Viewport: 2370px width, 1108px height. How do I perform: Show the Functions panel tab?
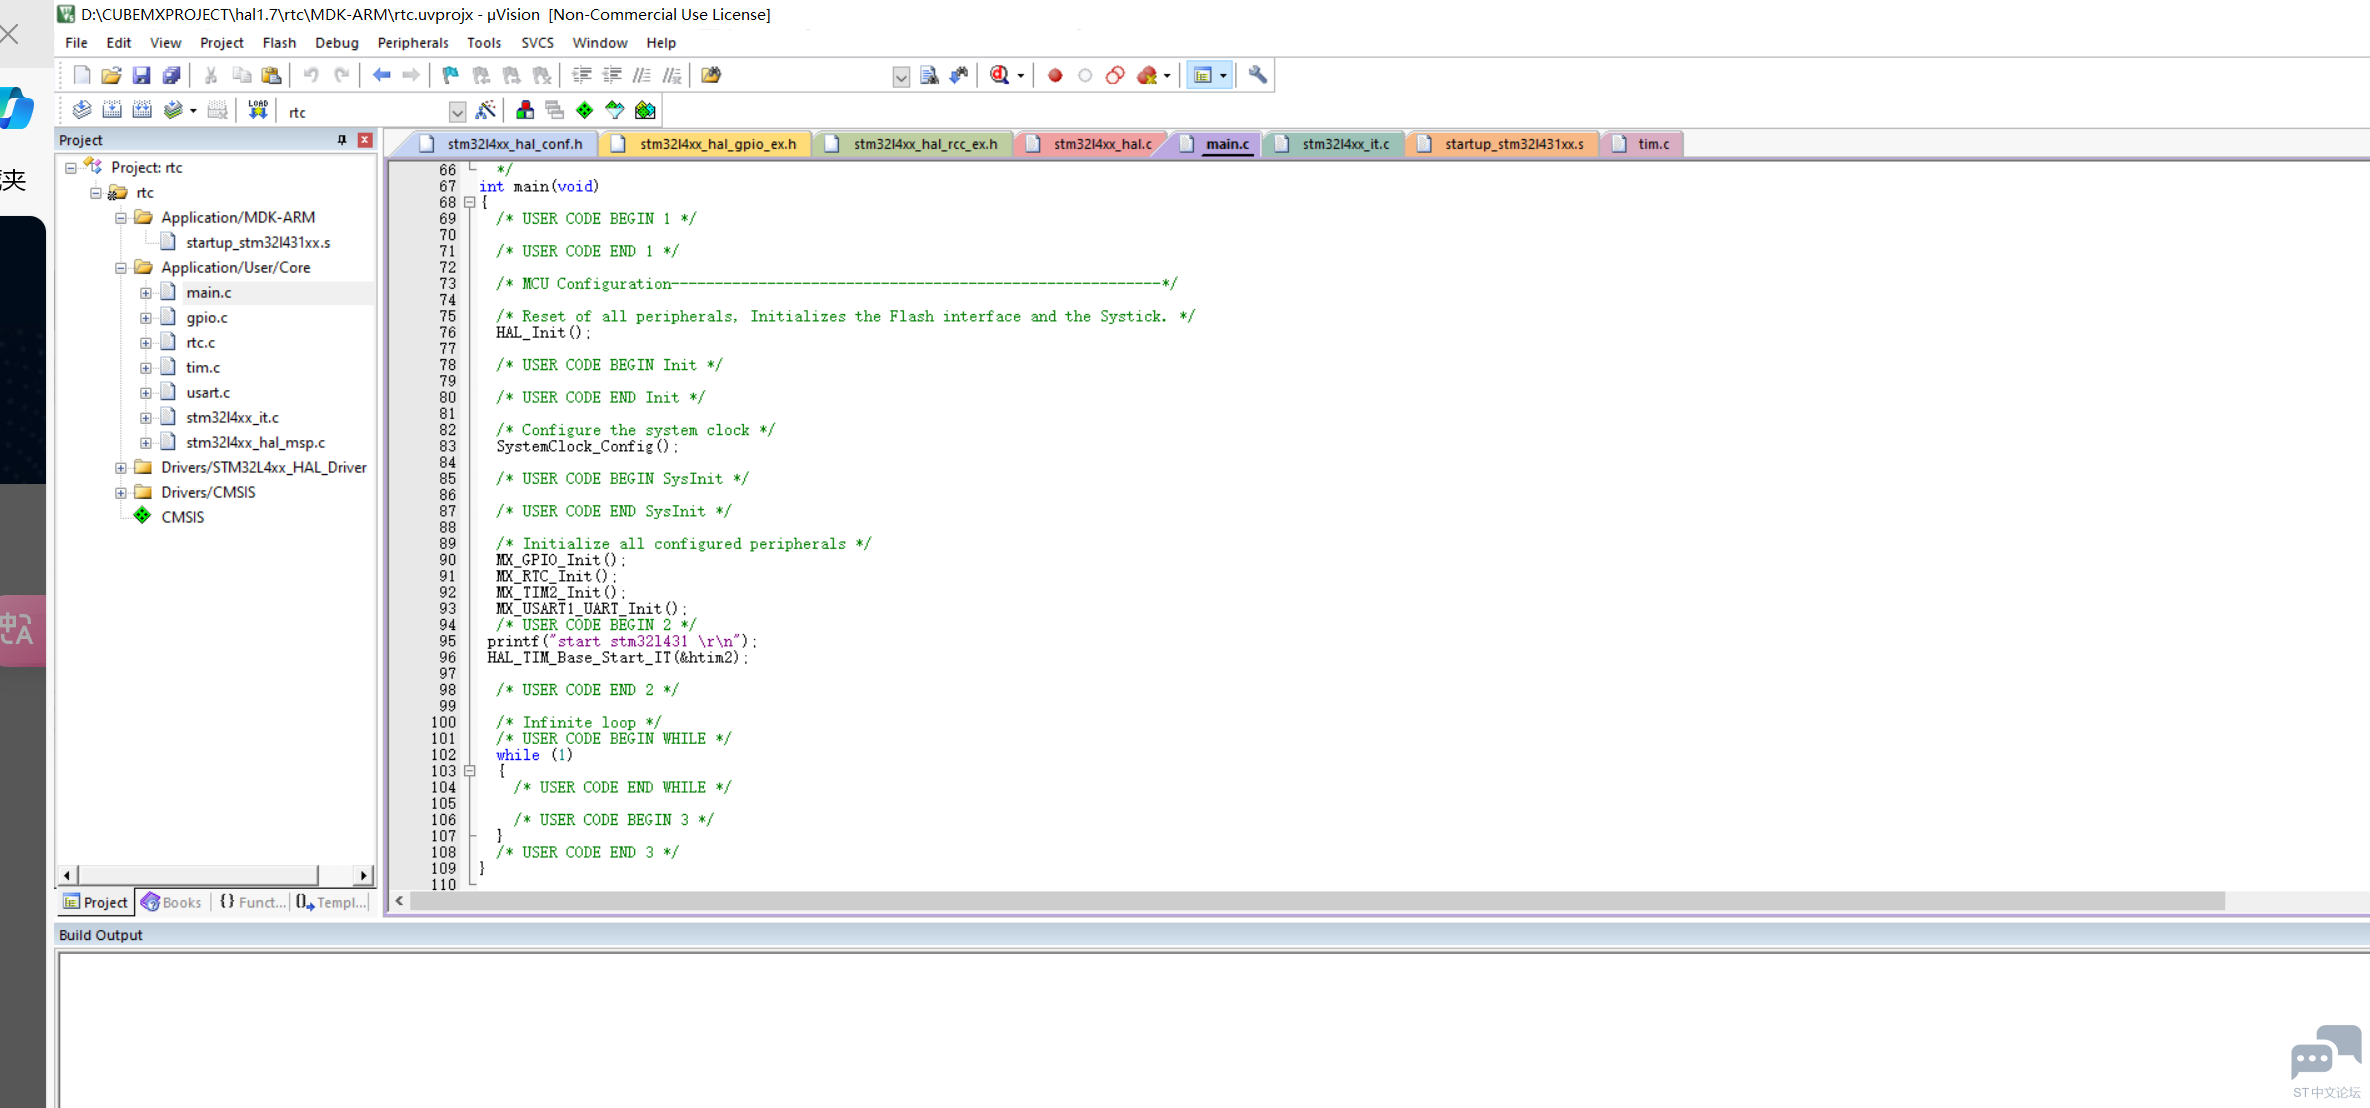pos(252,902)
